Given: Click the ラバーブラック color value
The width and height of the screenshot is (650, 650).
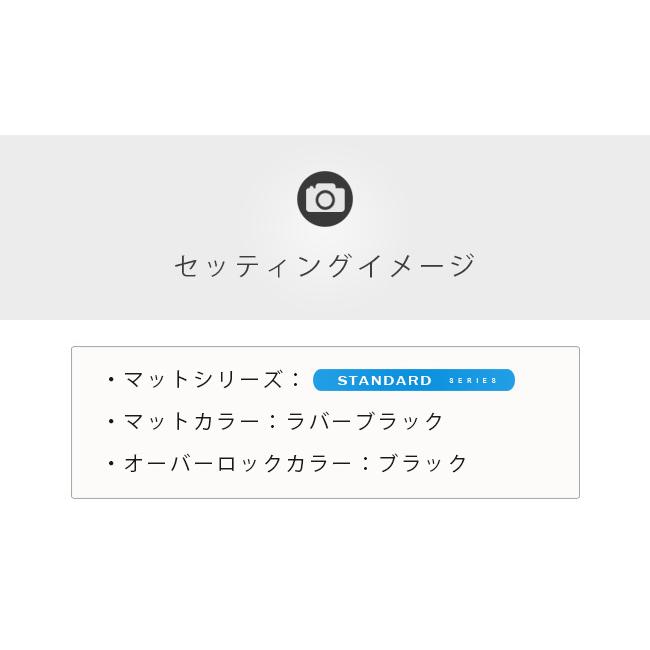Looking at the screenshot, I should pos(365,421).
